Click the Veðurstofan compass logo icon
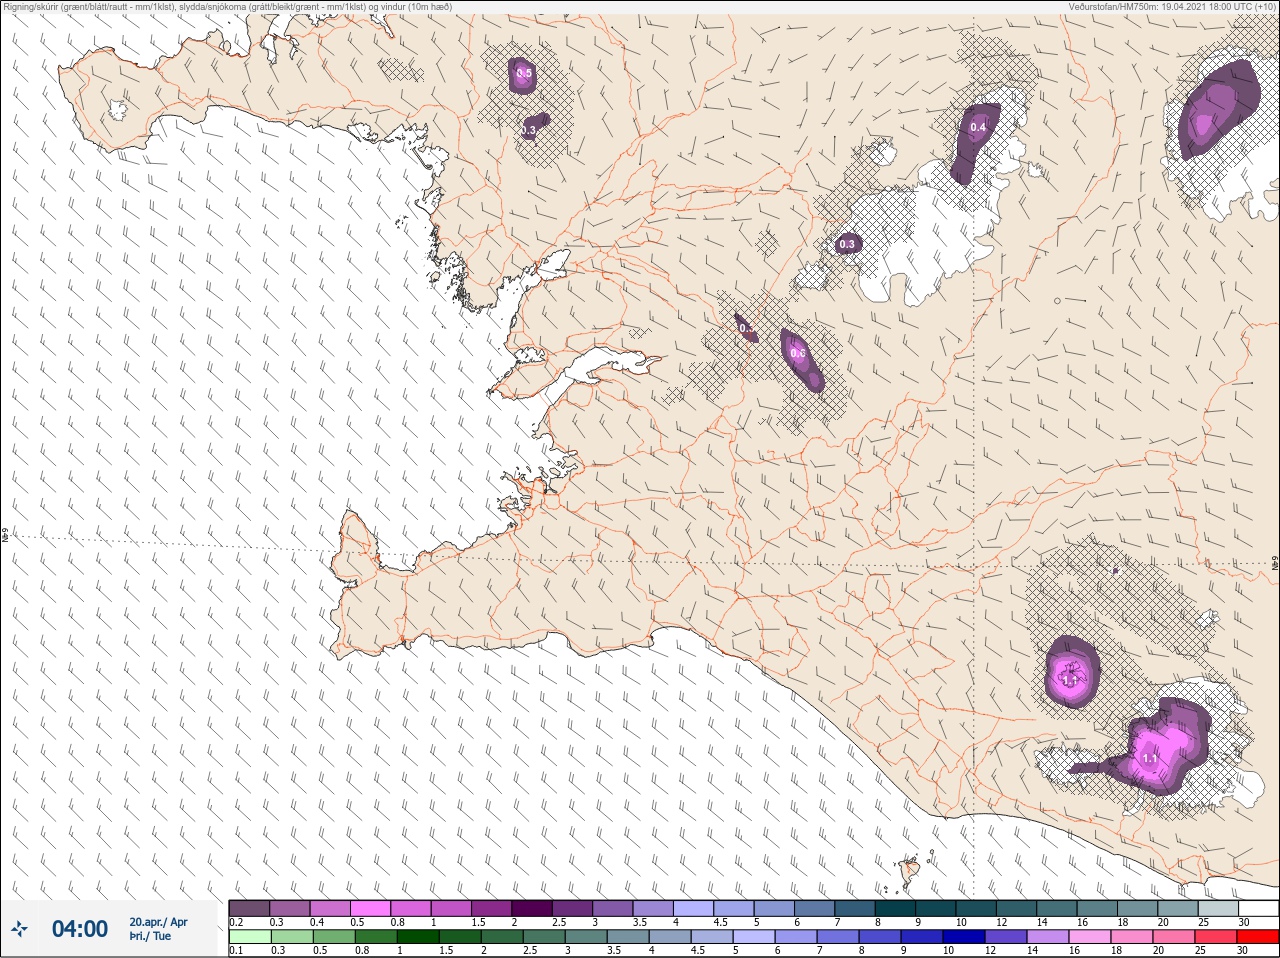 (20, 929)
